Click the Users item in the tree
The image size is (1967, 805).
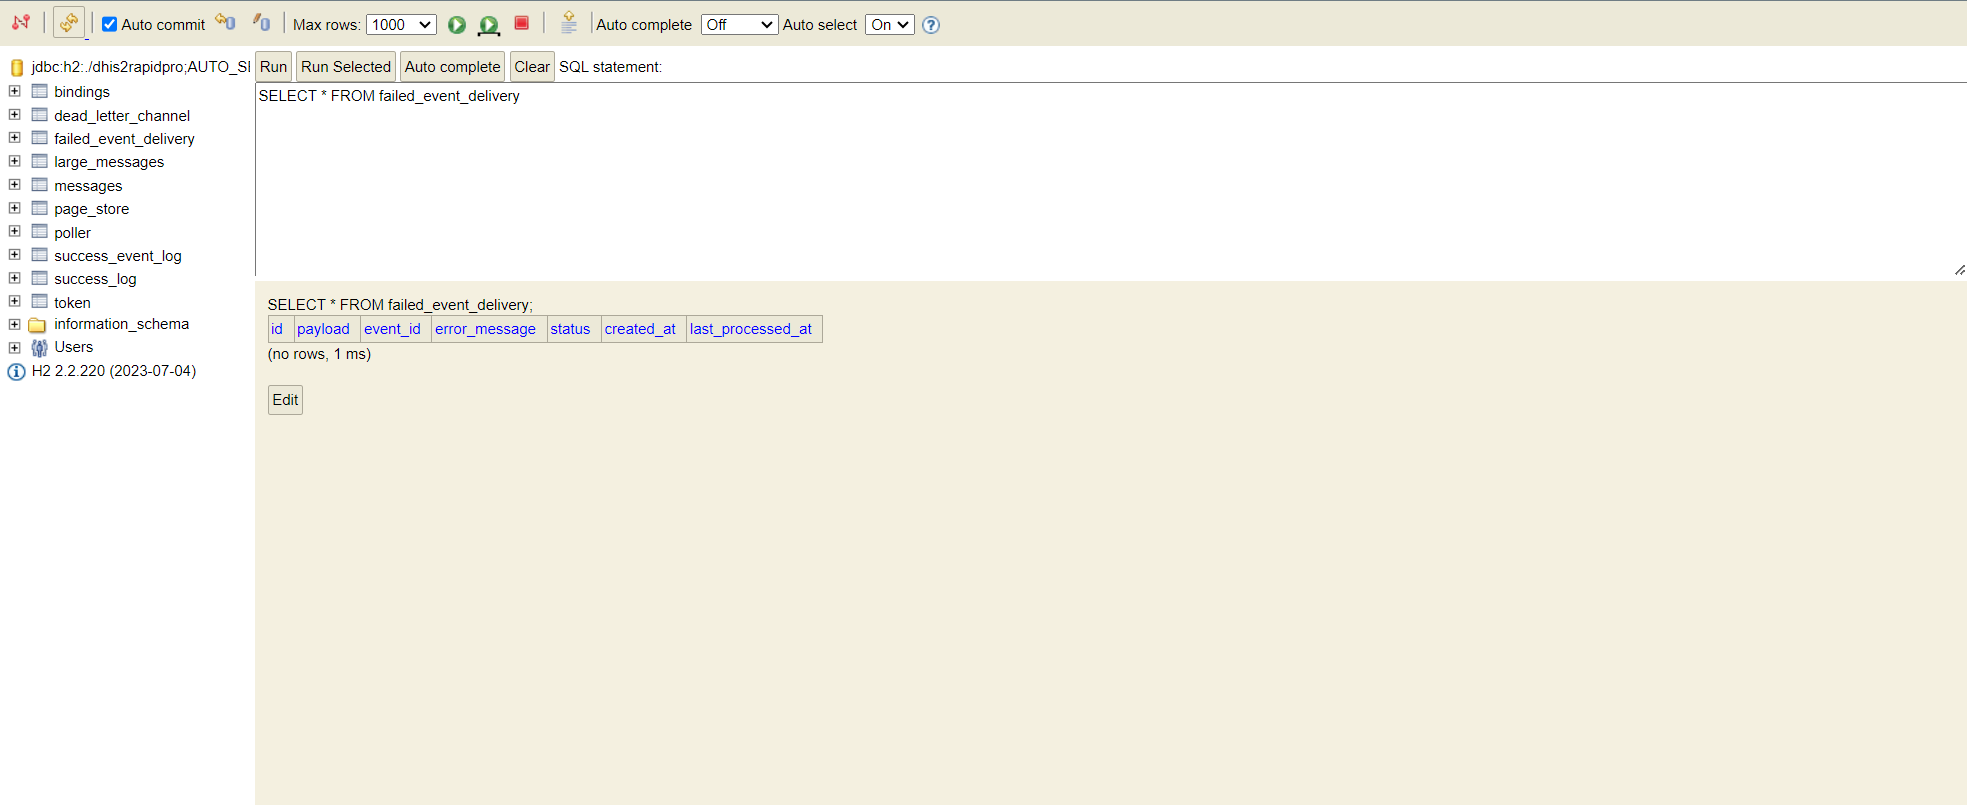click(73, 347)
